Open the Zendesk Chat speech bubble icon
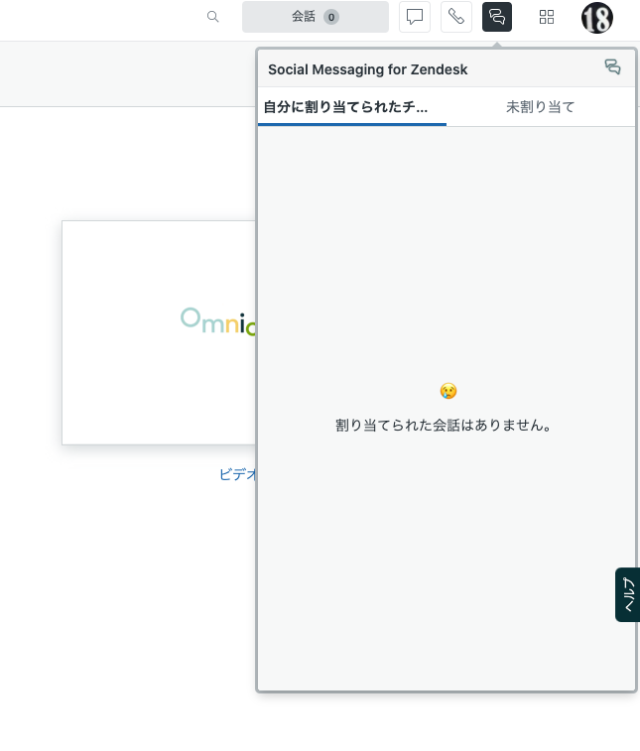Screen dimensions: 640x751 [x=414, y=17]
